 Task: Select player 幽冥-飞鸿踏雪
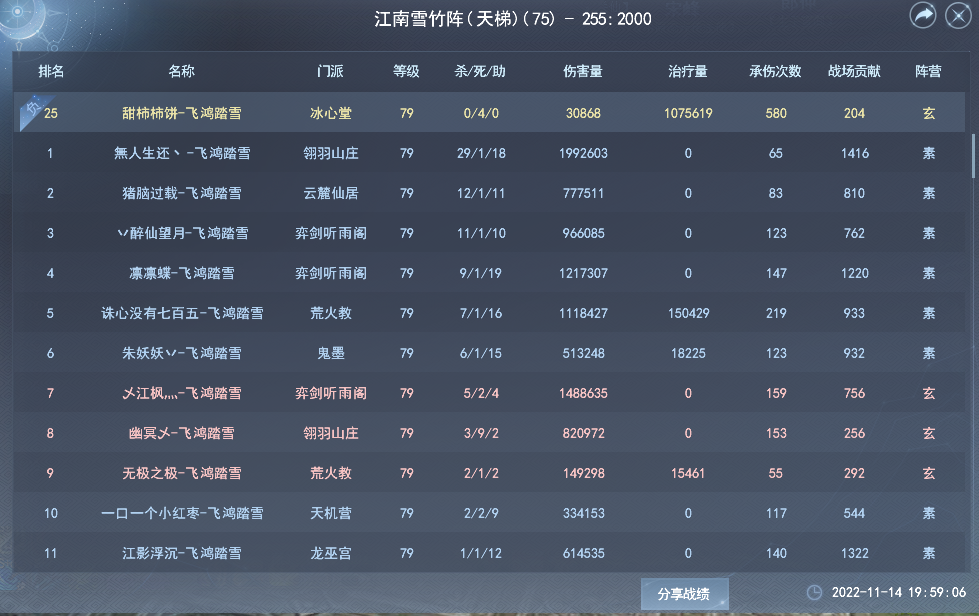pyautogui.click(x=182, y=433)
